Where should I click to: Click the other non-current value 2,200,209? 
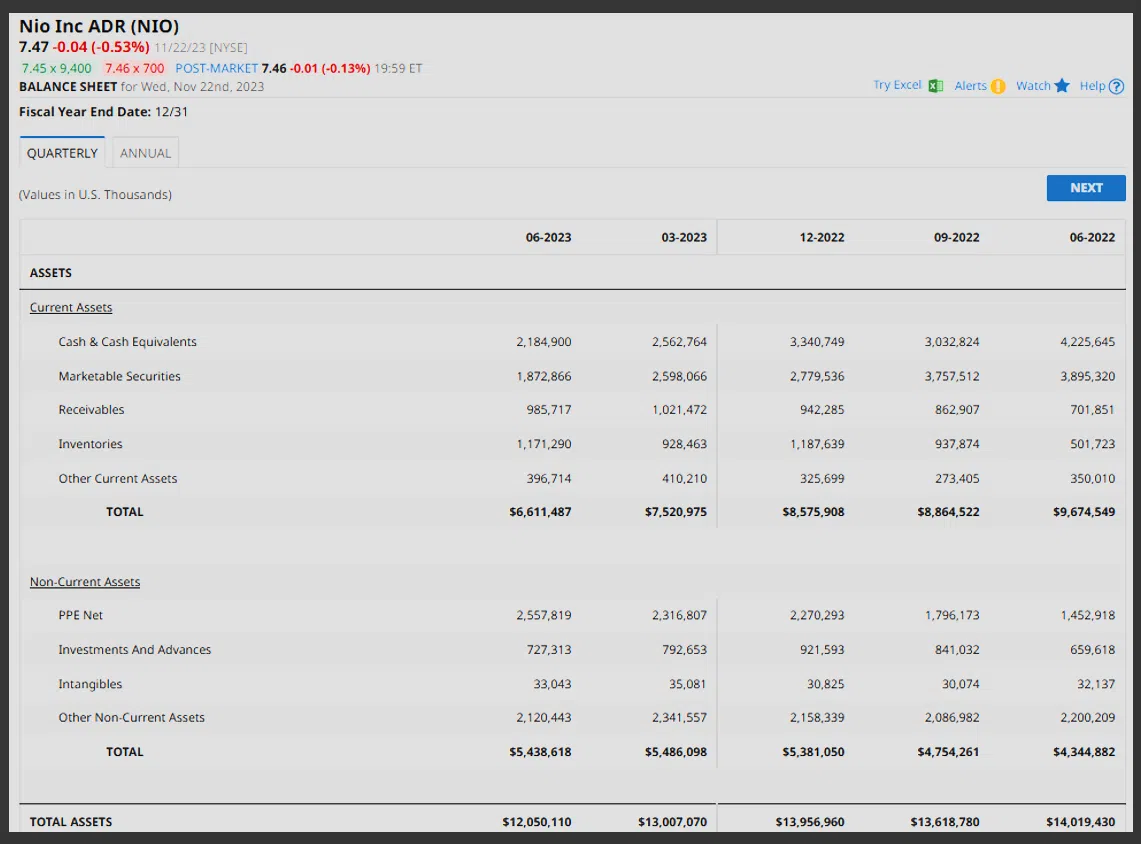pos(1087,717)
